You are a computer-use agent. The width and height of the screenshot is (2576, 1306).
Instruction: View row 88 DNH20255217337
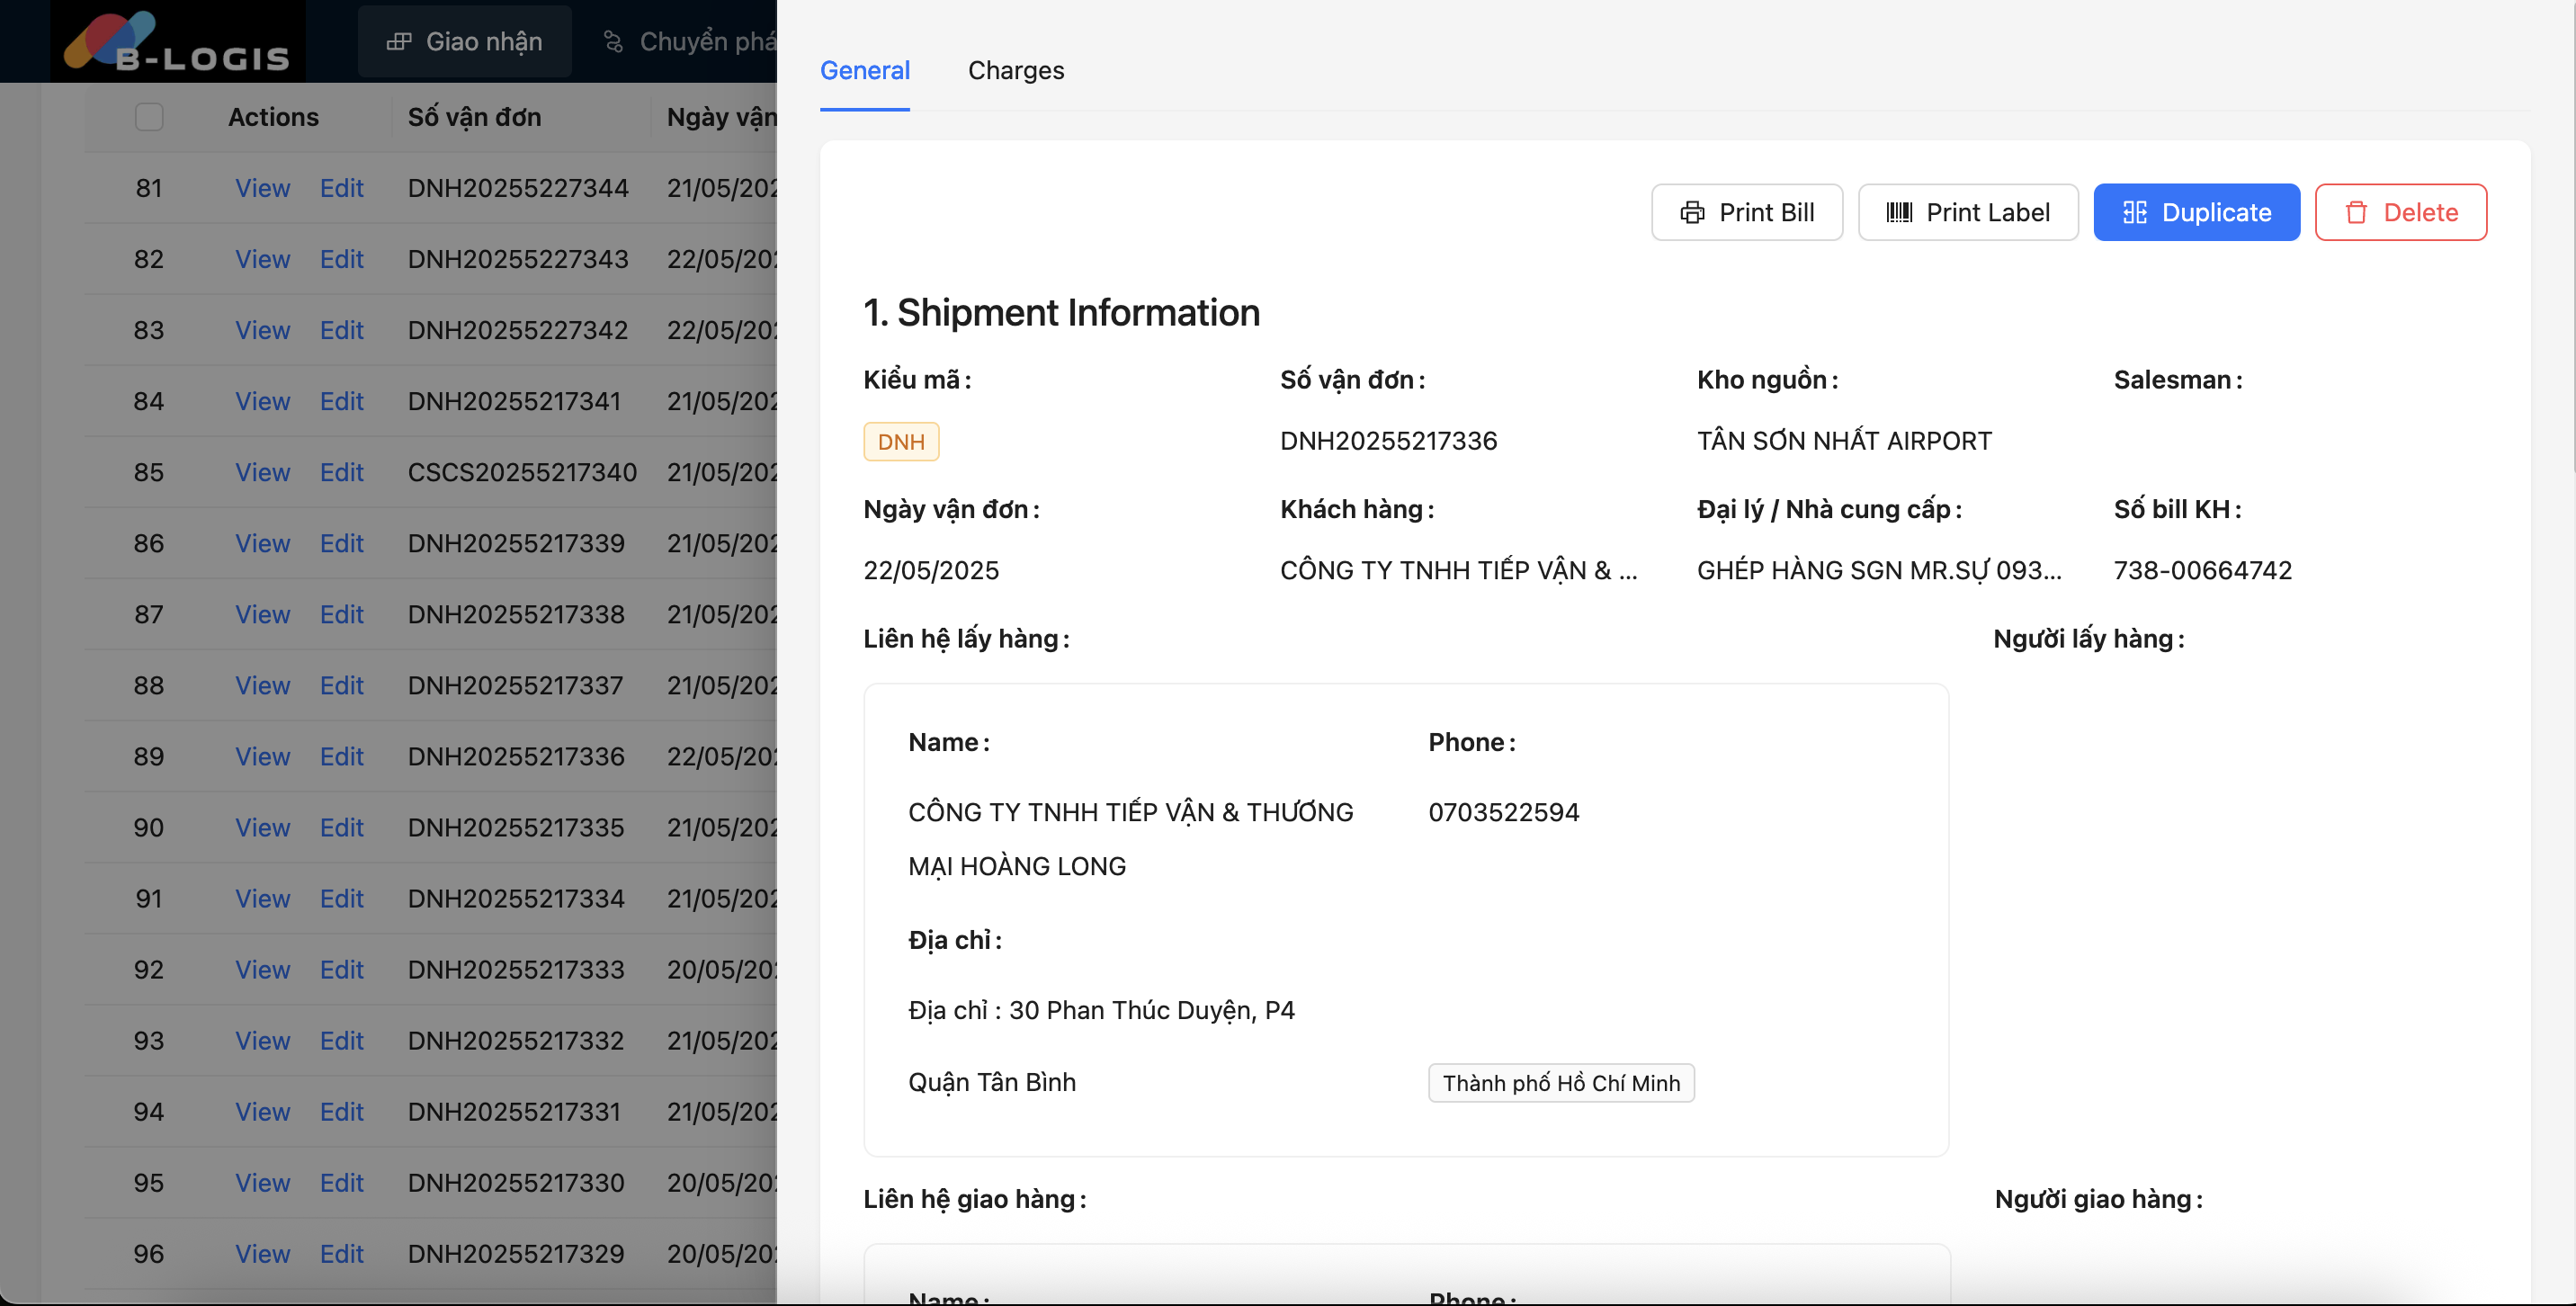click(x=262, y=685)
